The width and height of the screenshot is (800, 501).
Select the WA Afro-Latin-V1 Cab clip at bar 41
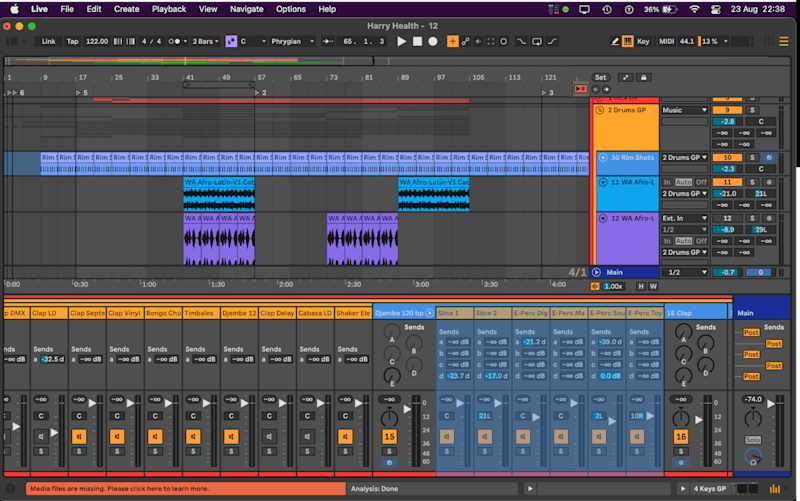pyautogui.click(x=219, y=194)
